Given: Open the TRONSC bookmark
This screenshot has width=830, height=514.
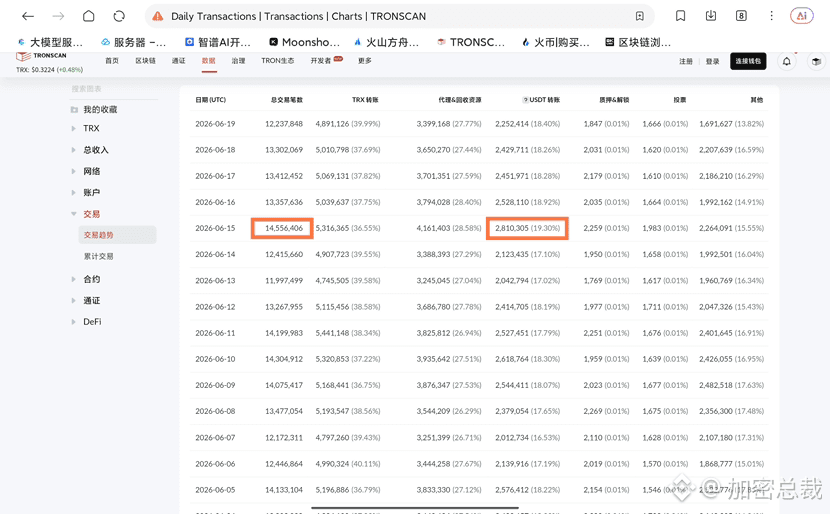Looking at the screenshot, I should [471, 42].
